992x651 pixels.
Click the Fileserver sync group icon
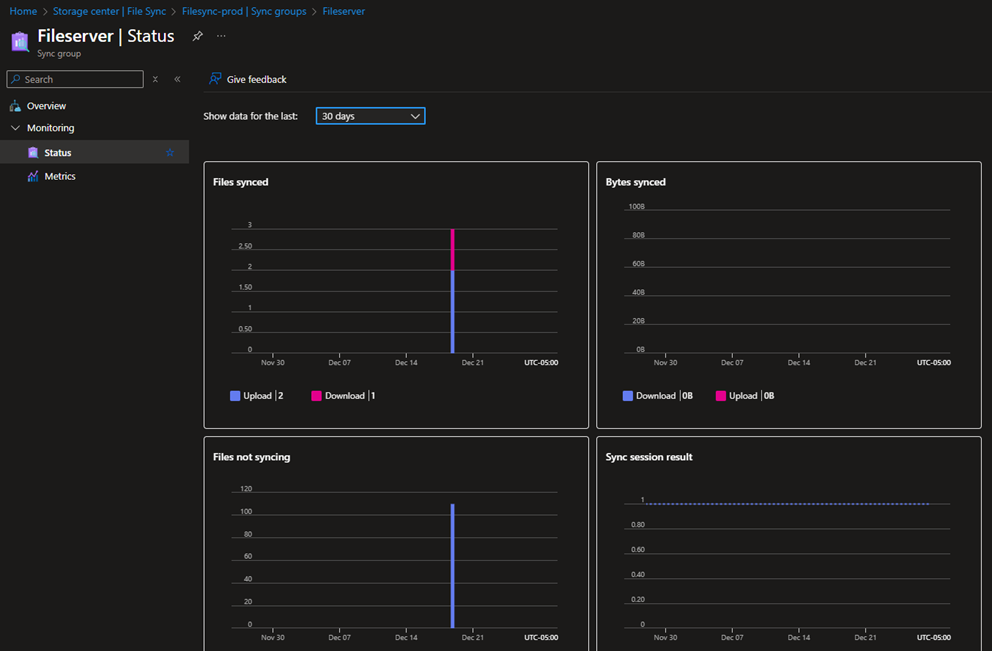[19, 41]
